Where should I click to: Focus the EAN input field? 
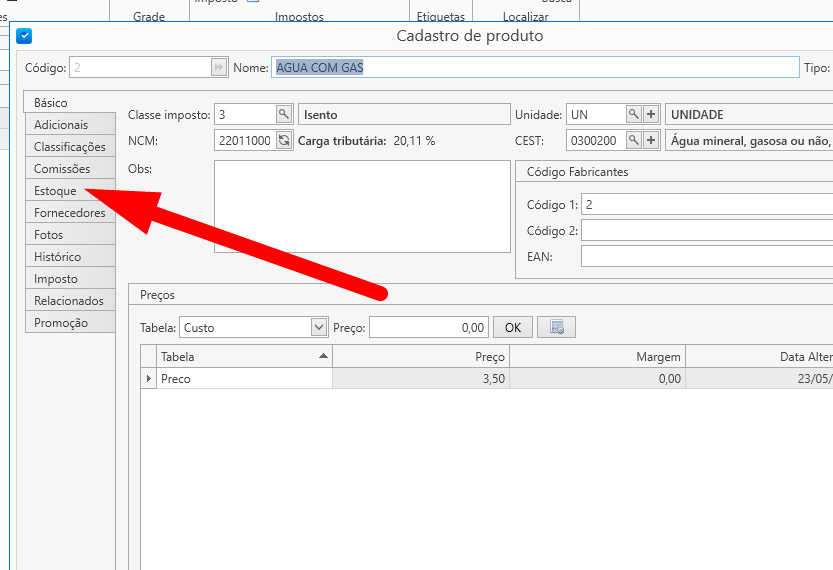(706, 257)
